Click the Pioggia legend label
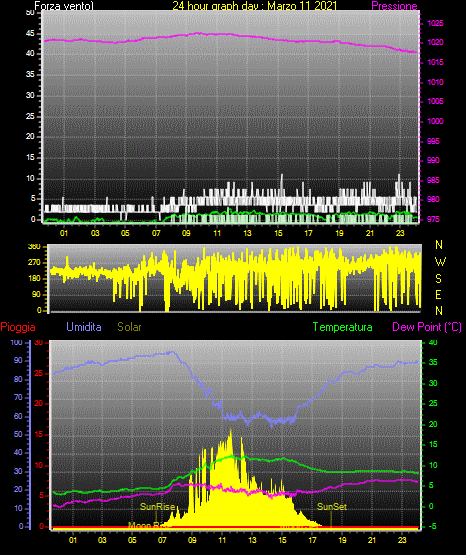466x555 pixels. tap(18, 327)
